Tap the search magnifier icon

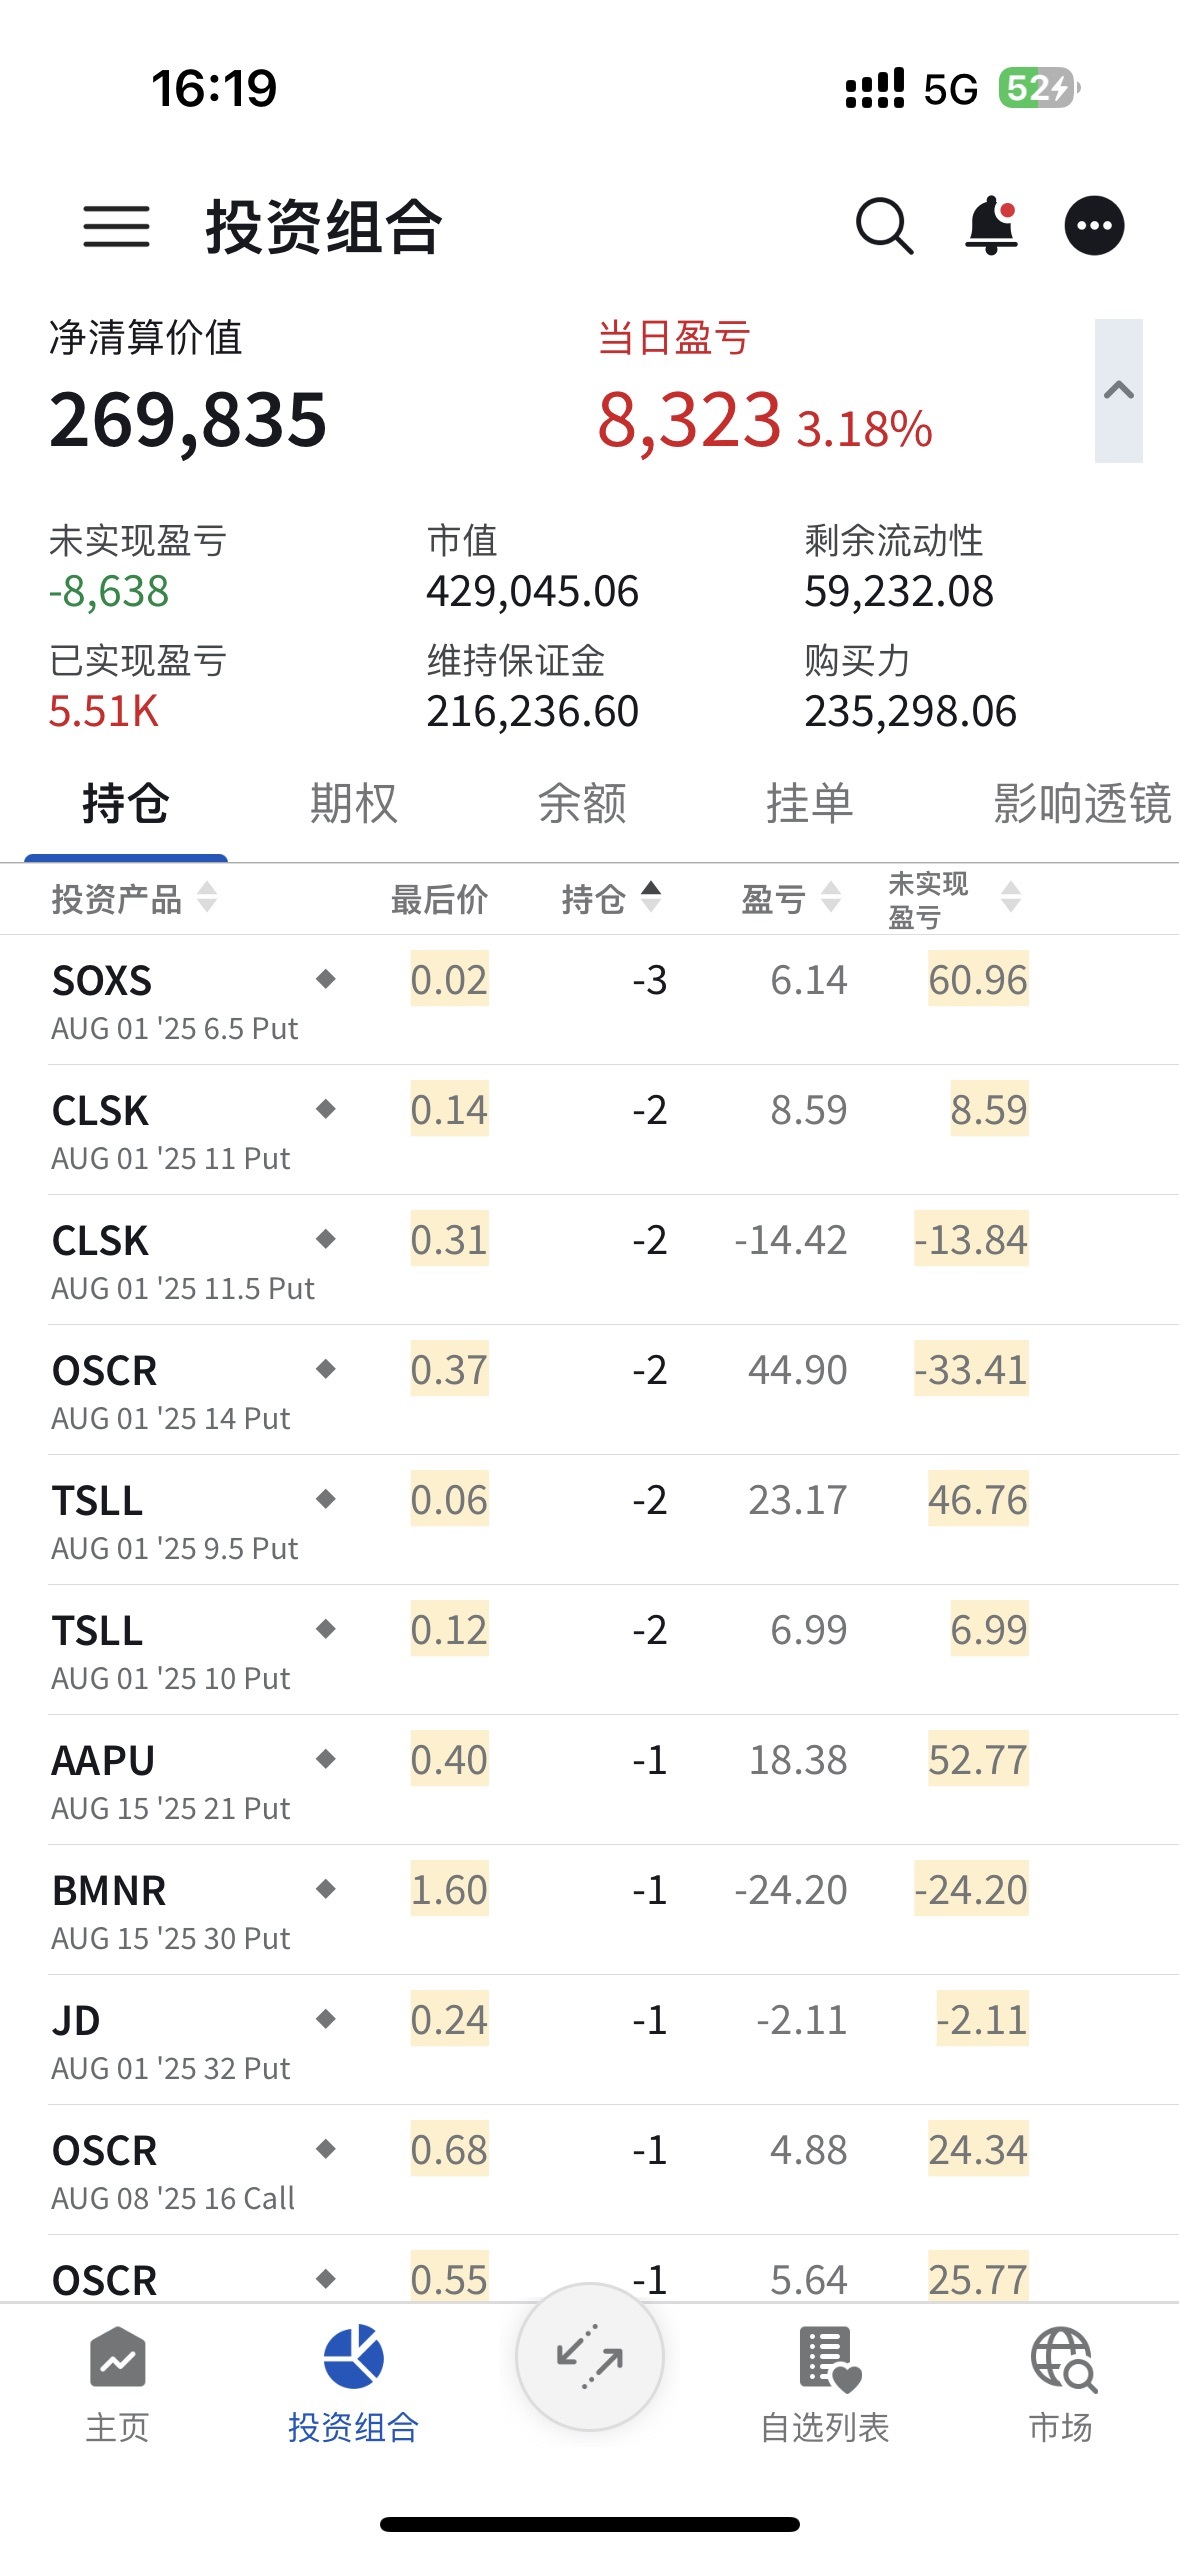[x=885, y=226]
